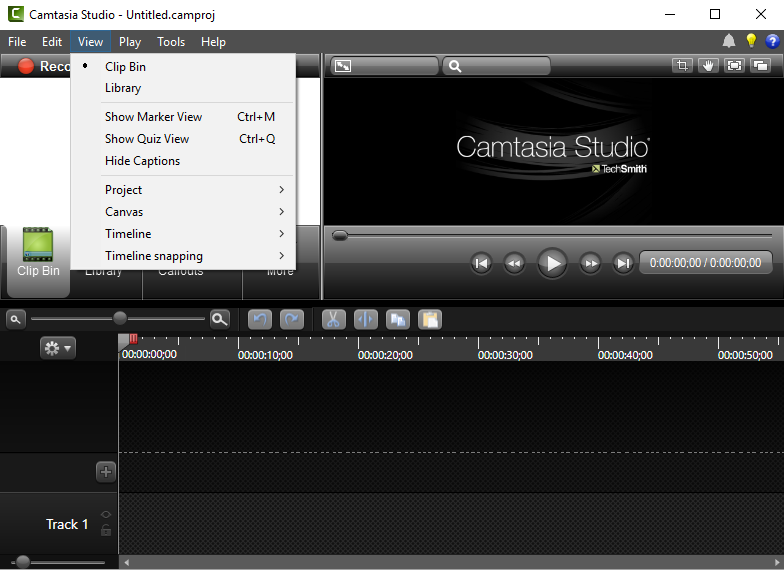Select the pan hand tool icon
Viewport: 784px width, 571px height.
708,66
